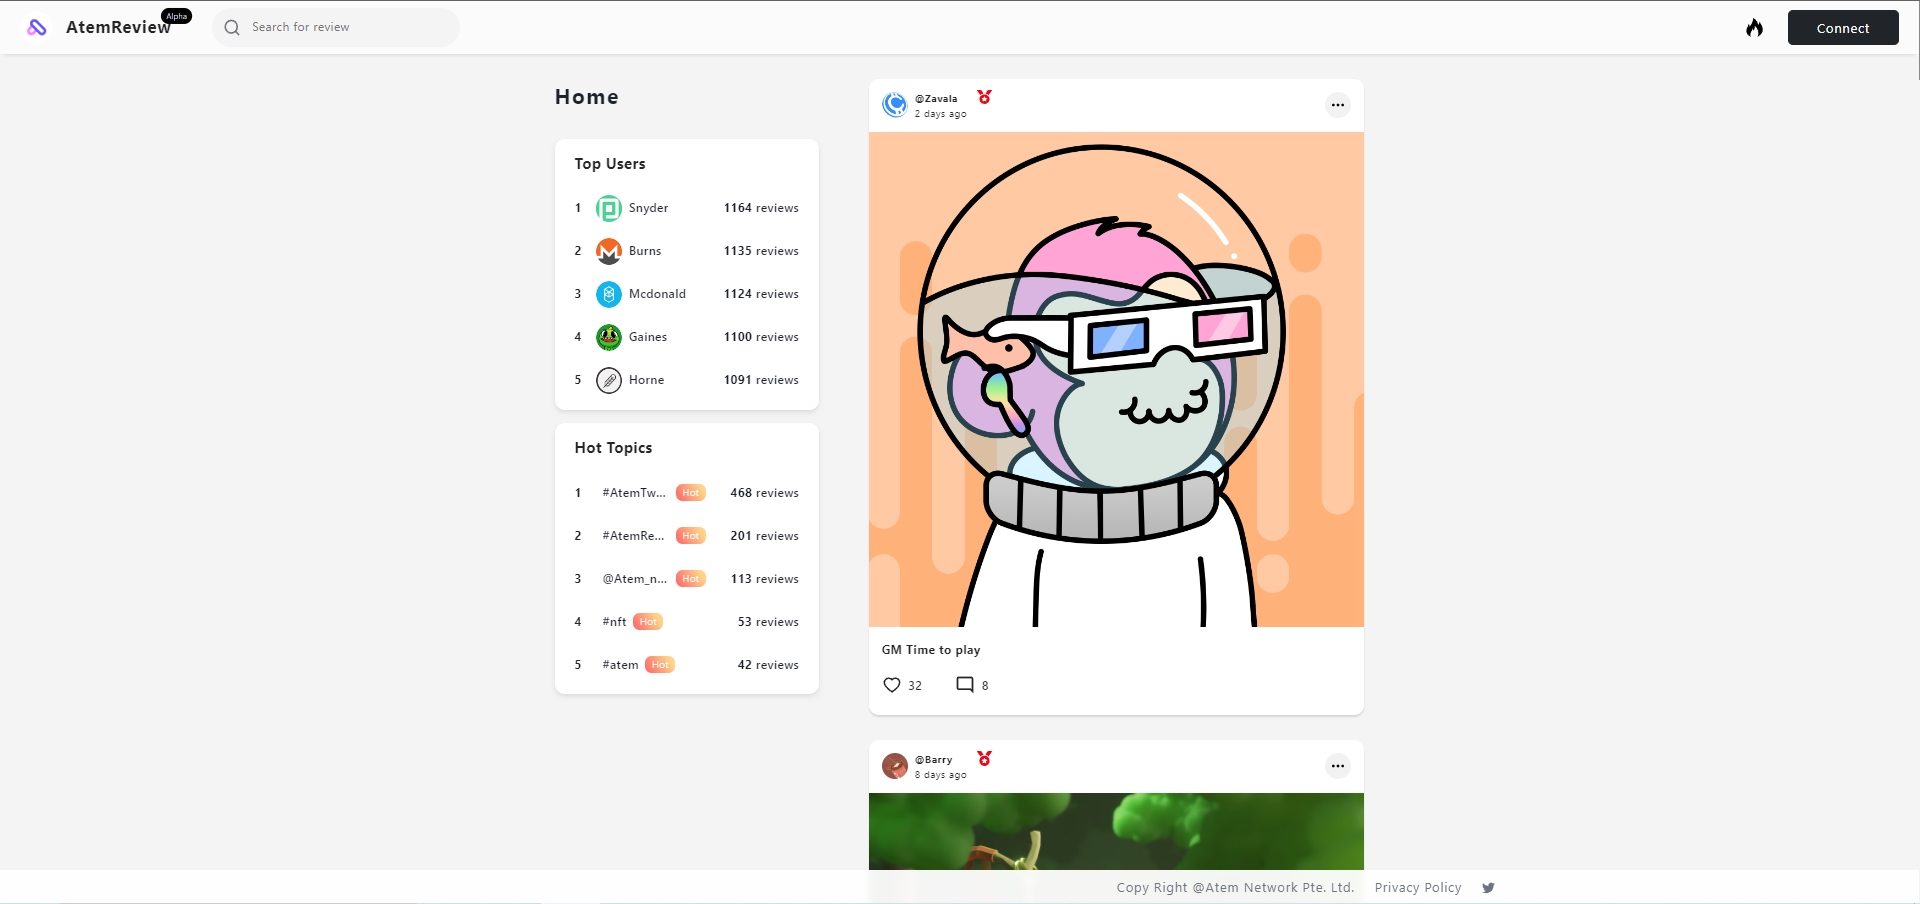Open more options on @Zavala's post
The image size is (1920, 904).
tap(1338, 105)
